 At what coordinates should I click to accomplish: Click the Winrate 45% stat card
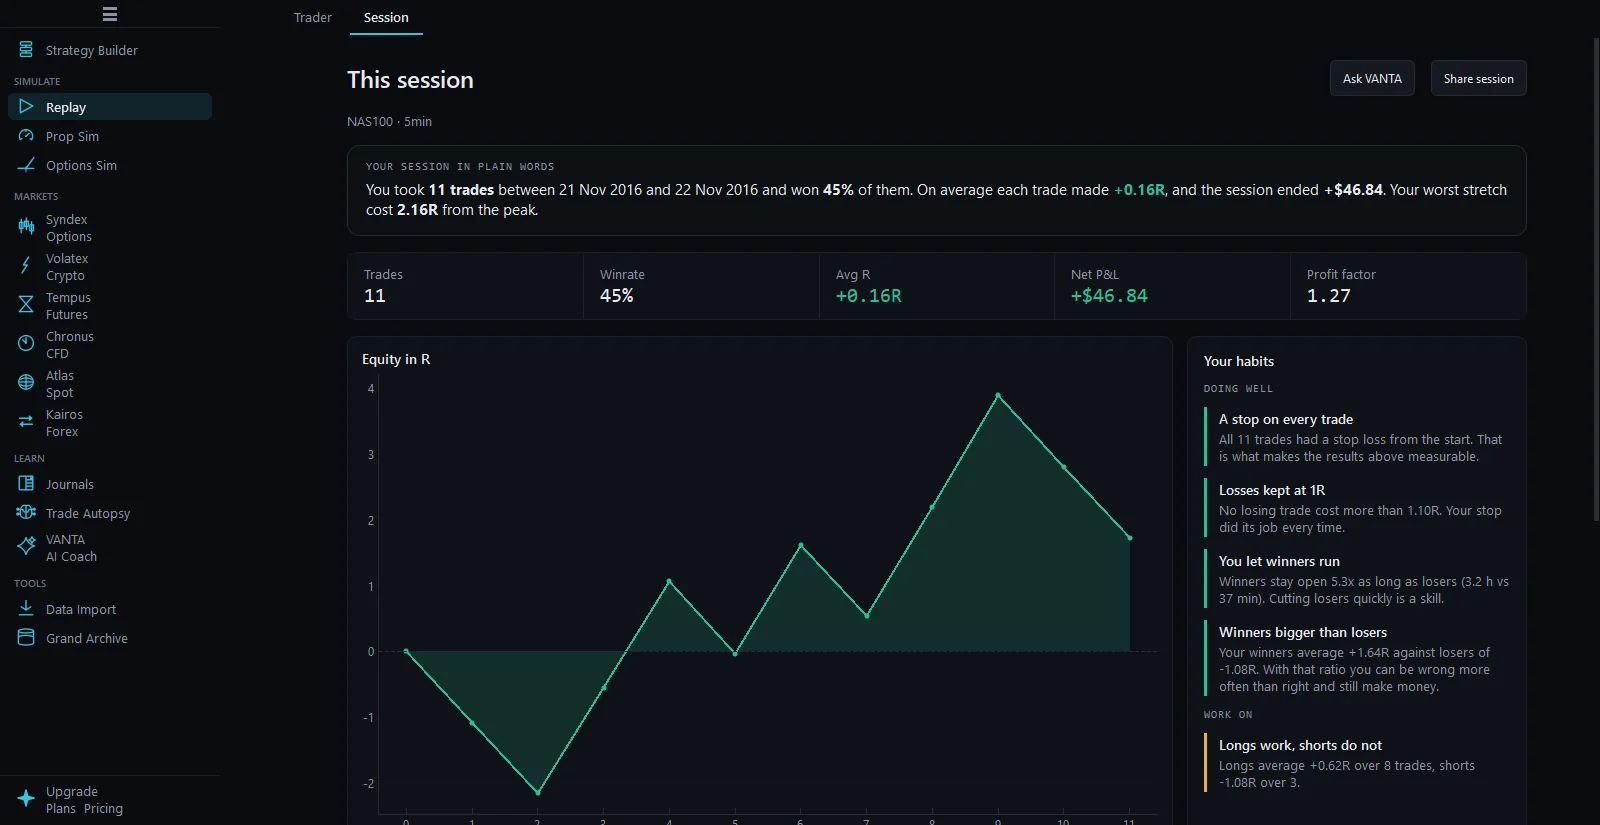(x=701, y=286)
